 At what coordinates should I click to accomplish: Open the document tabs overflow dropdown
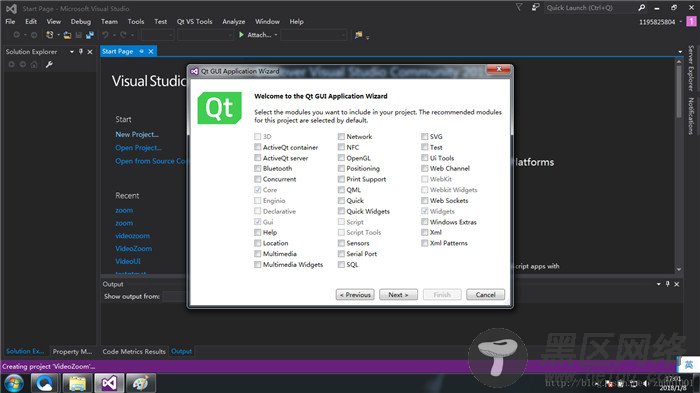click(x=680, y=52)
